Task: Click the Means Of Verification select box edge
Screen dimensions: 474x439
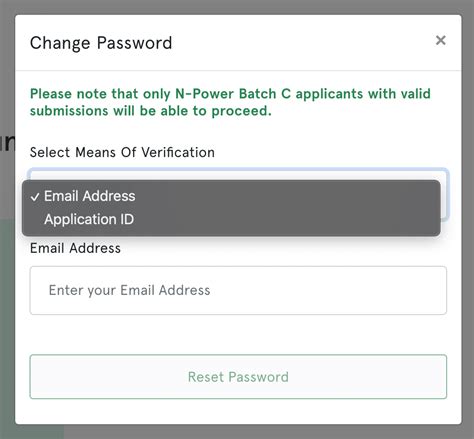Action: pyautogui.click(x=445, y=195)
